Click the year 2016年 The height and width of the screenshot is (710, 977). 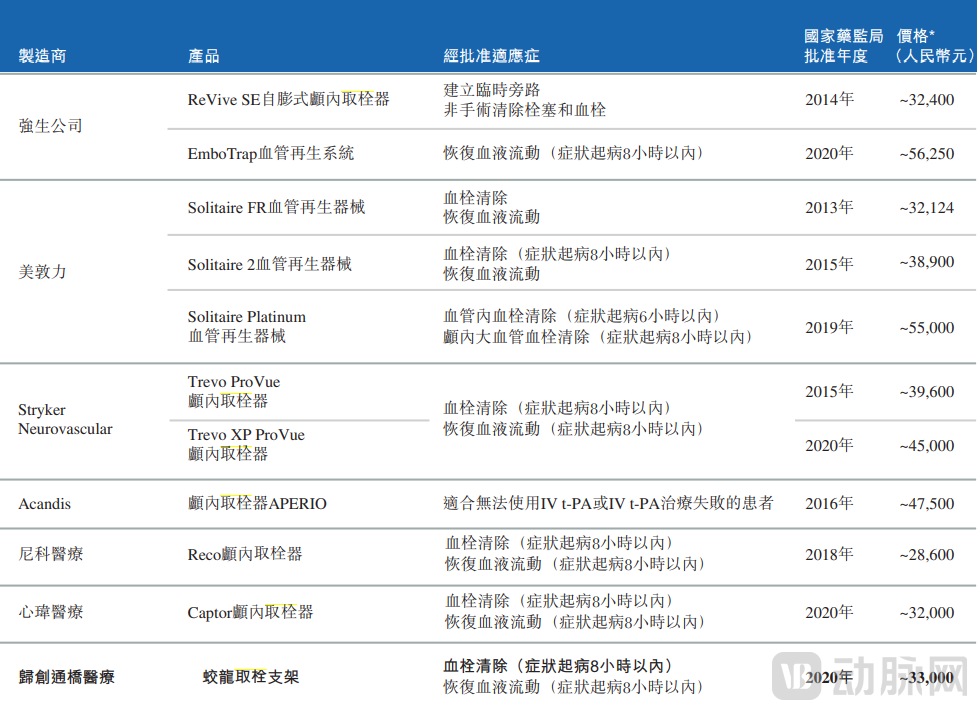click(x=829, y=504)
